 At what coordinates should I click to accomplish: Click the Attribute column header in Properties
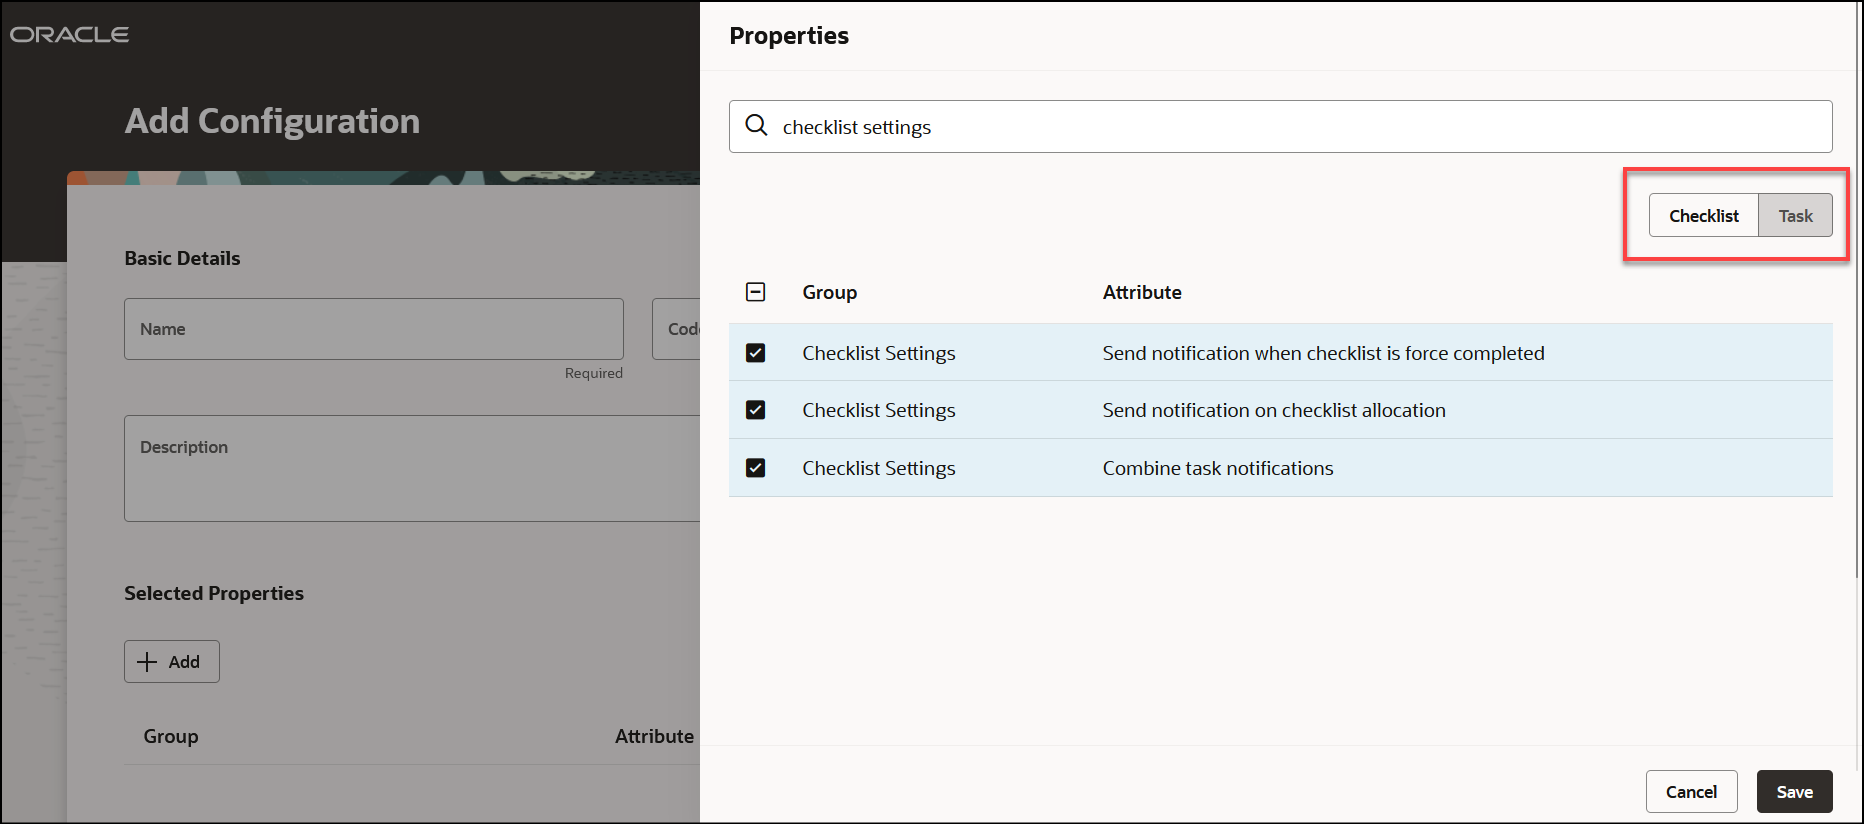coord(1142,292)
